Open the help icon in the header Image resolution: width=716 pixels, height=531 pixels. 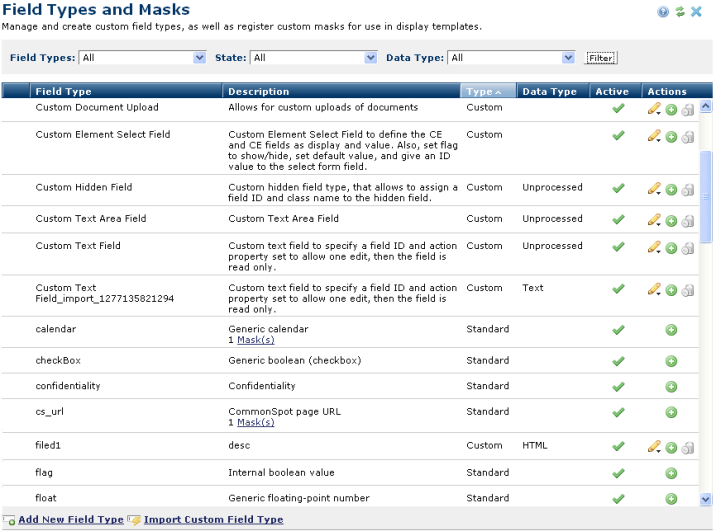663,11
